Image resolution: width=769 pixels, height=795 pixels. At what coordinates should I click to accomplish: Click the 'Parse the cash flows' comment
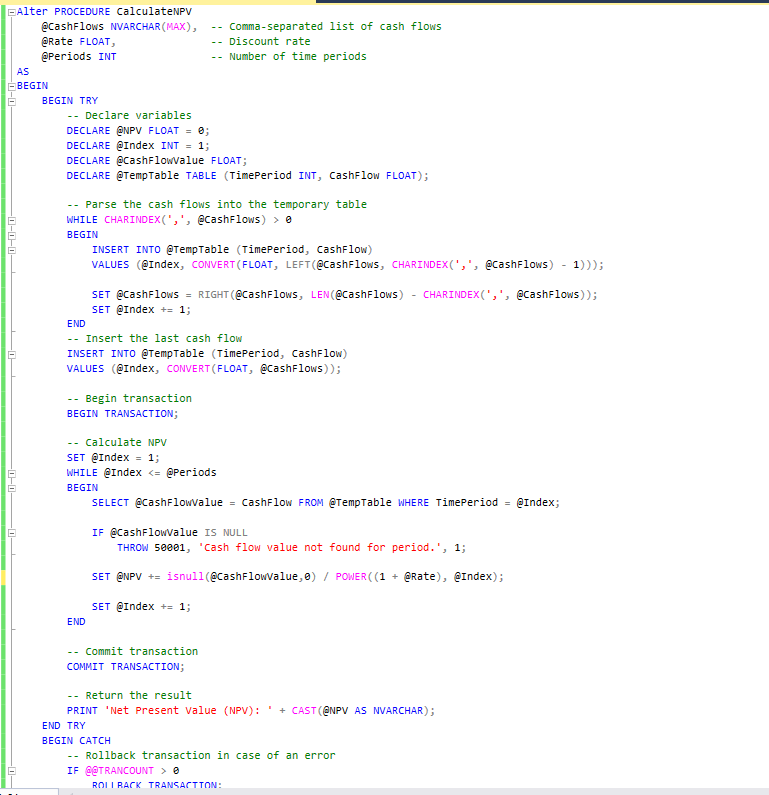click(216, 204)
